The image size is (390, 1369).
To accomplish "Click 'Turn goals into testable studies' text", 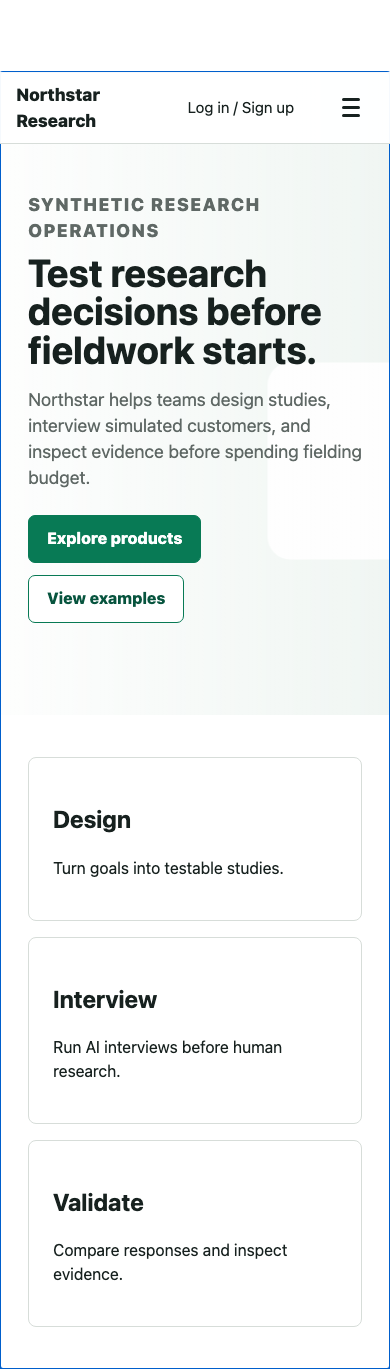I will click(168, 868).
